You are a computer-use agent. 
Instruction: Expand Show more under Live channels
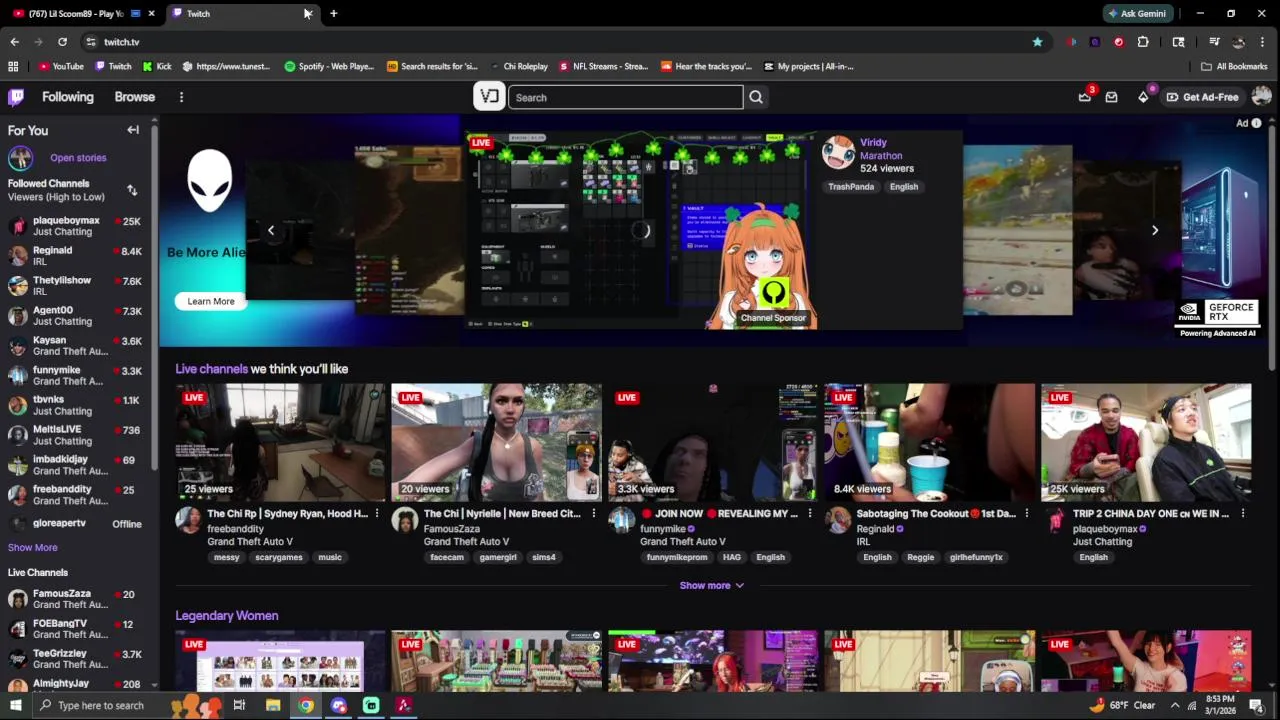point(712,585)
